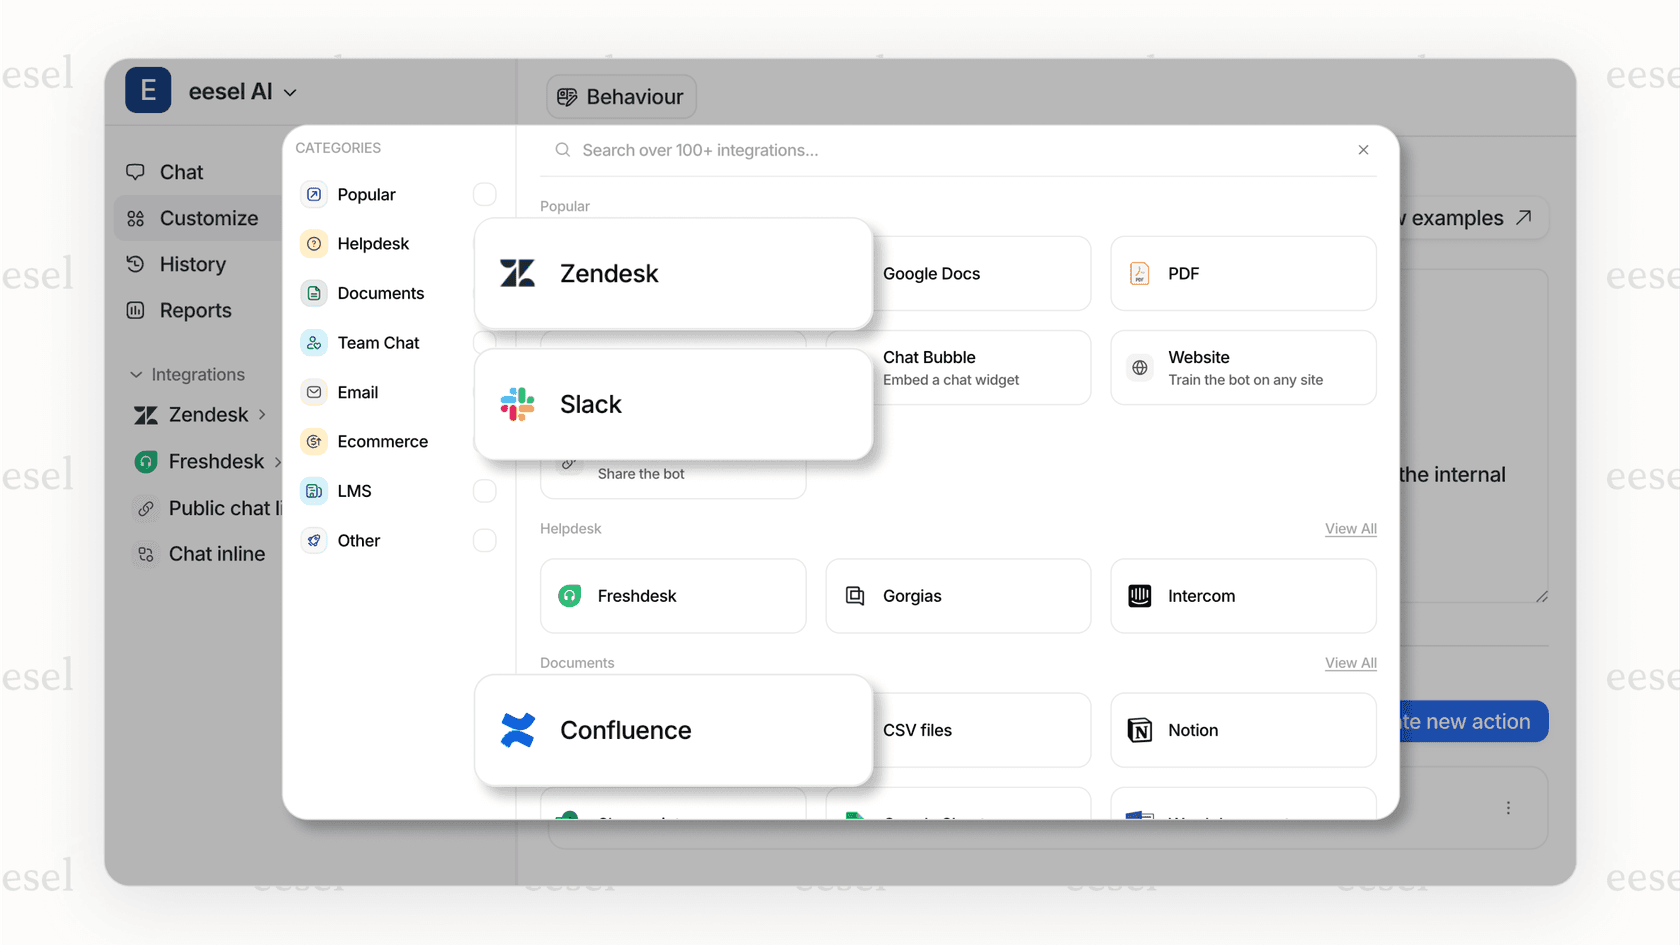This screenshot has height=945, width=1680.
Task: Expand the Zendesk entry under Integrations
Action: coord(262,414)
